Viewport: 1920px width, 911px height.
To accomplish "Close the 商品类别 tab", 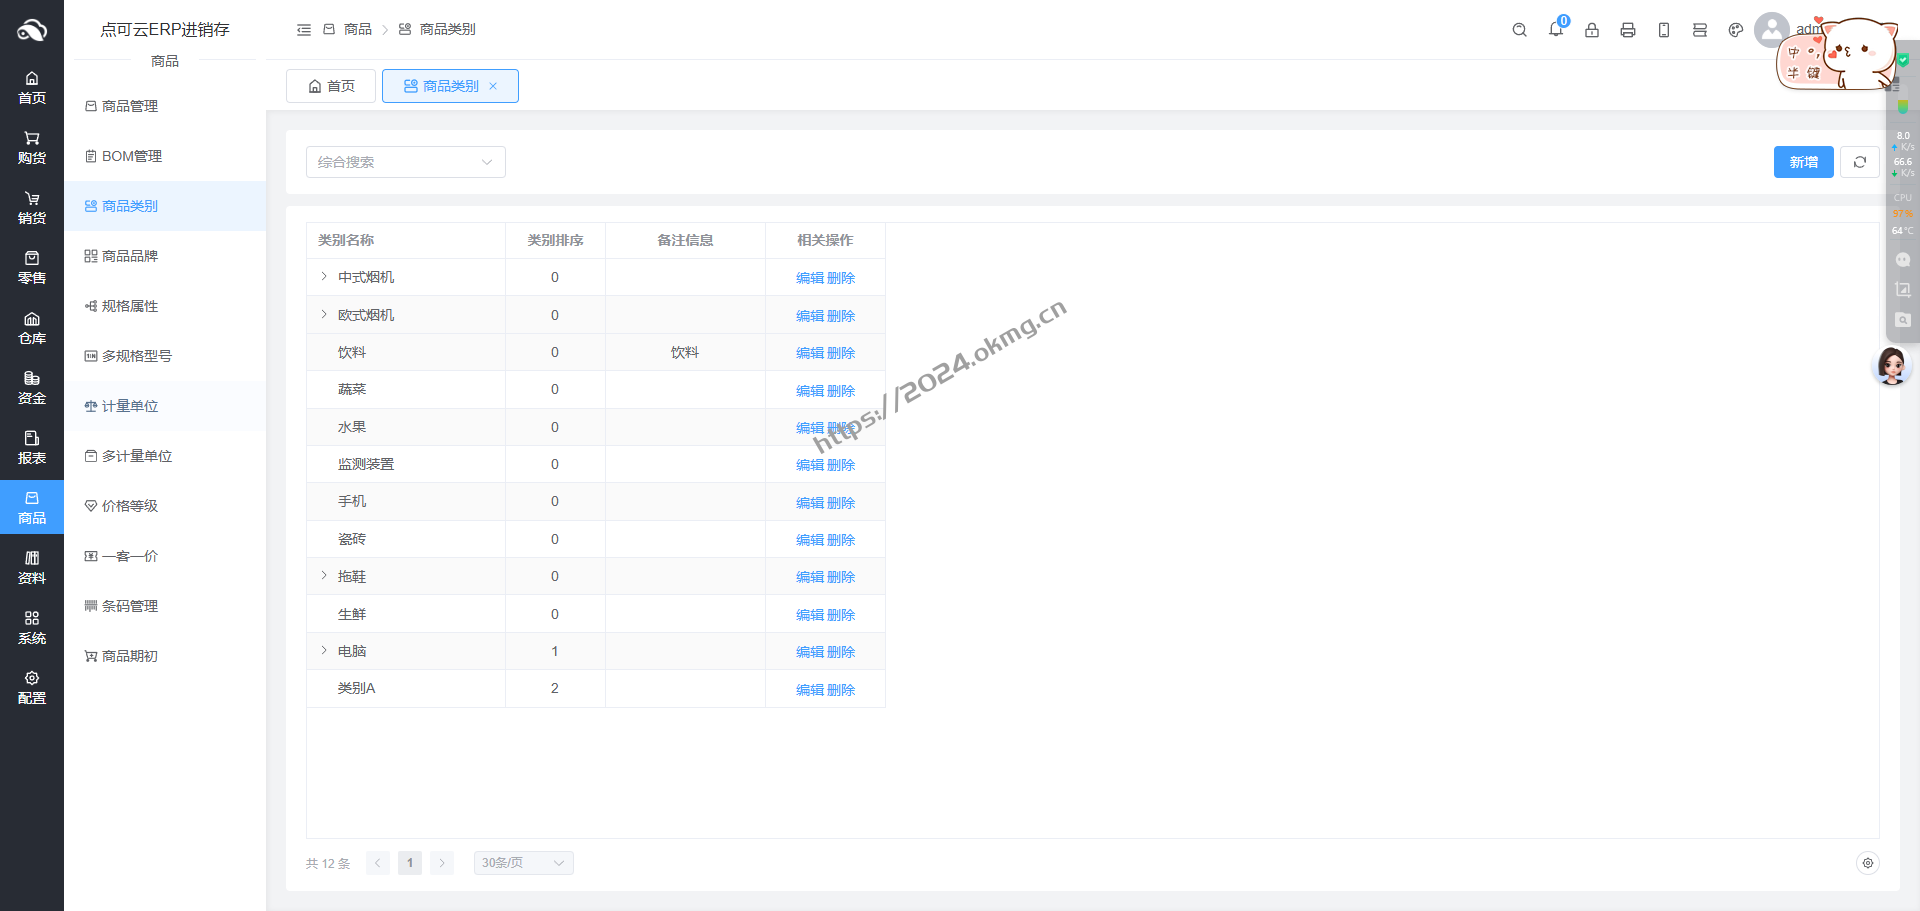I will coord(493,86).
